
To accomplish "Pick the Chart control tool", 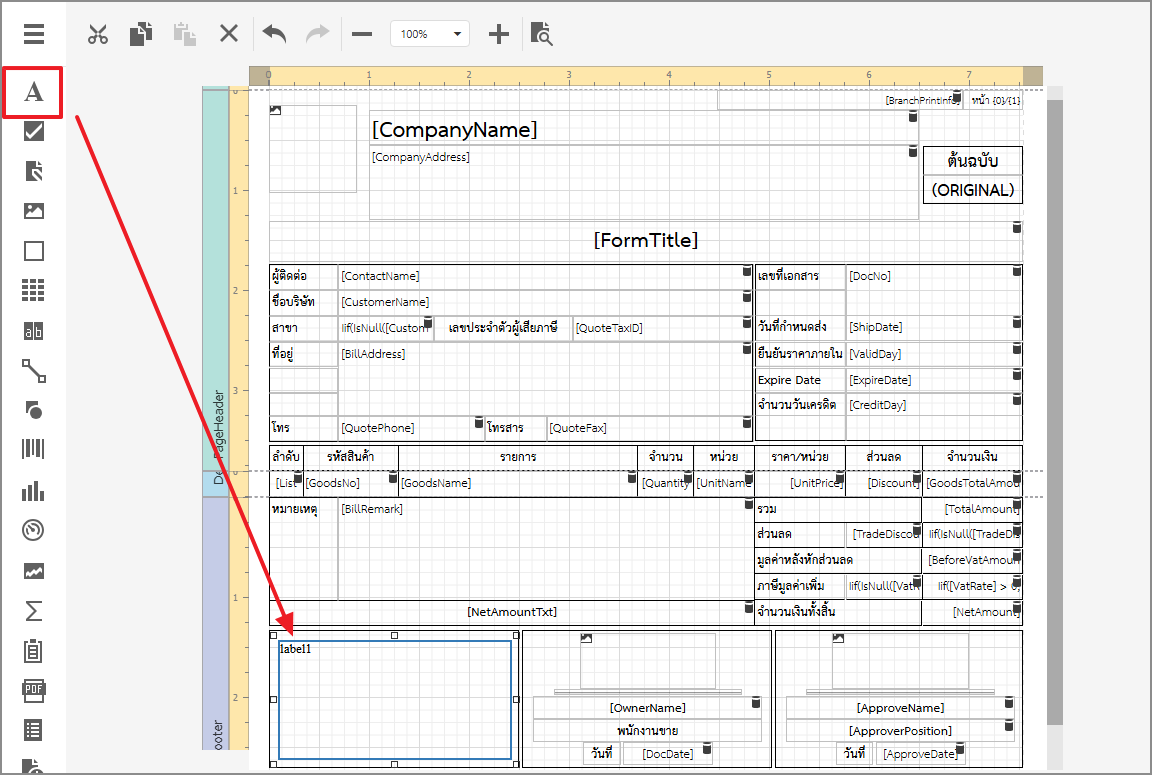I will point(34,490).
